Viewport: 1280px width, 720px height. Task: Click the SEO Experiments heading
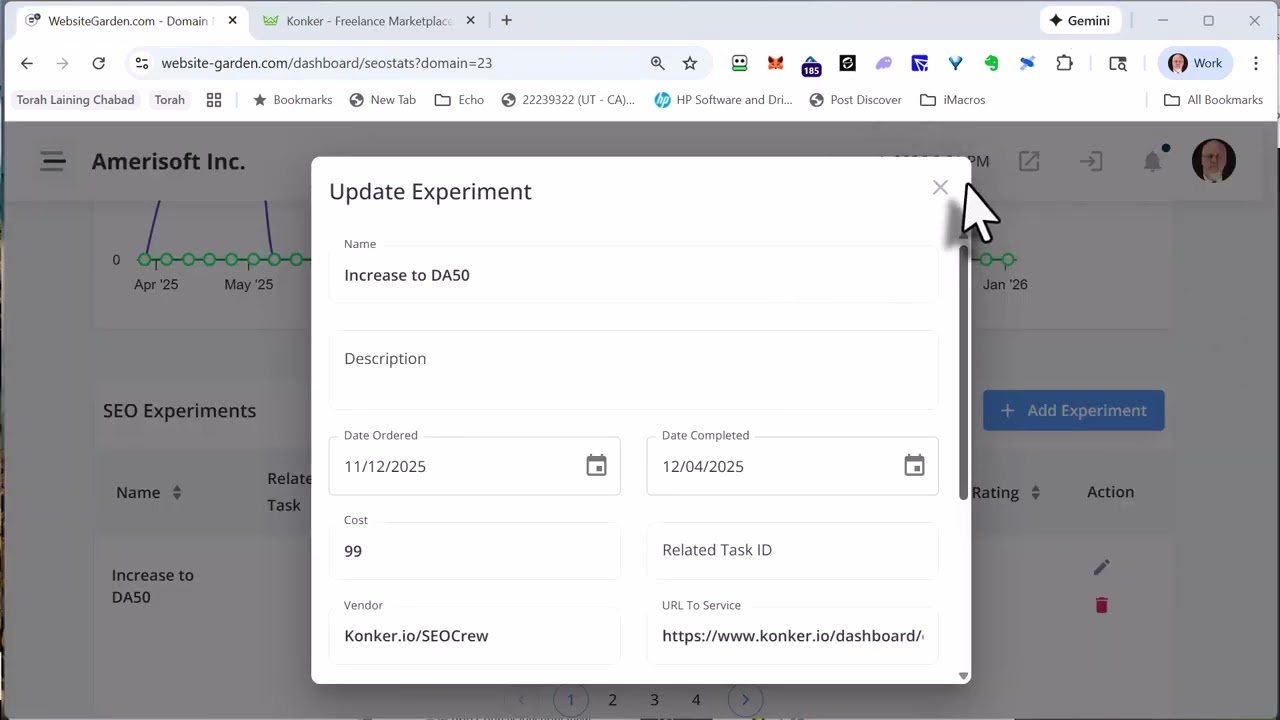pos(179,410)
